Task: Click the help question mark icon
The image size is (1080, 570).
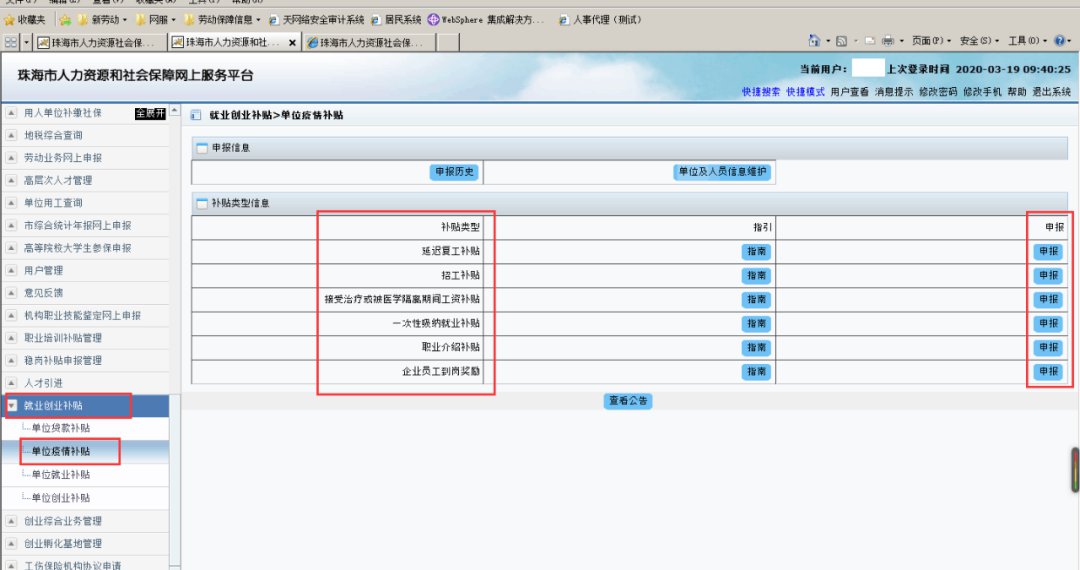Action: pyautogui.click(x=1059, y=41)
